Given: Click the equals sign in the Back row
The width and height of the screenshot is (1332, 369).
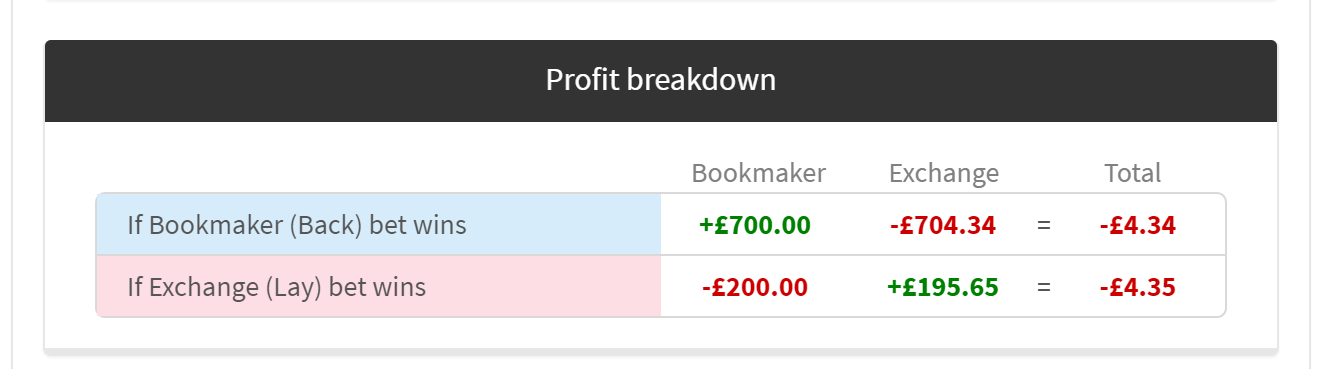Looking at the screenshot, I should point(1044,225).
